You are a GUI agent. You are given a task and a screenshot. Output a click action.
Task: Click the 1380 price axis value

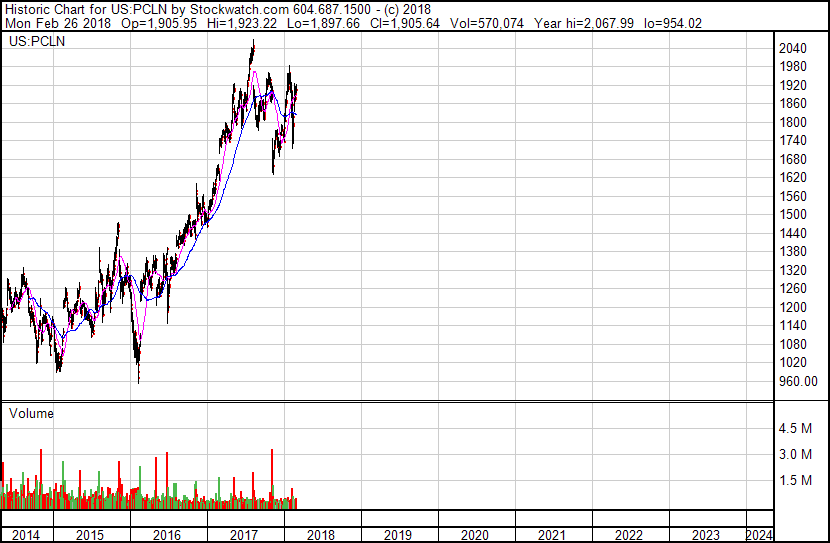(x=793, y=251)
